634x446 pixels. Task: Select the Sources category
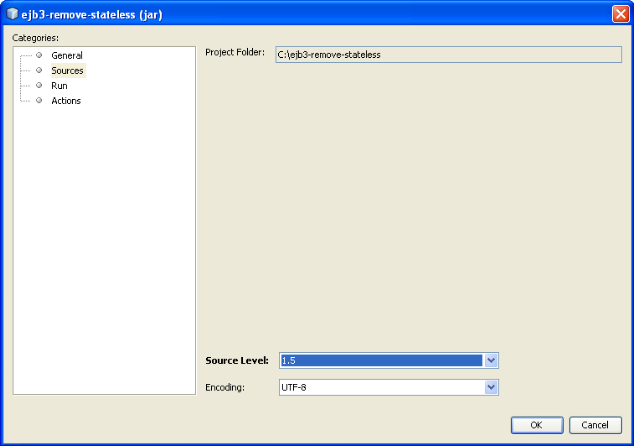tap(68, 70)
